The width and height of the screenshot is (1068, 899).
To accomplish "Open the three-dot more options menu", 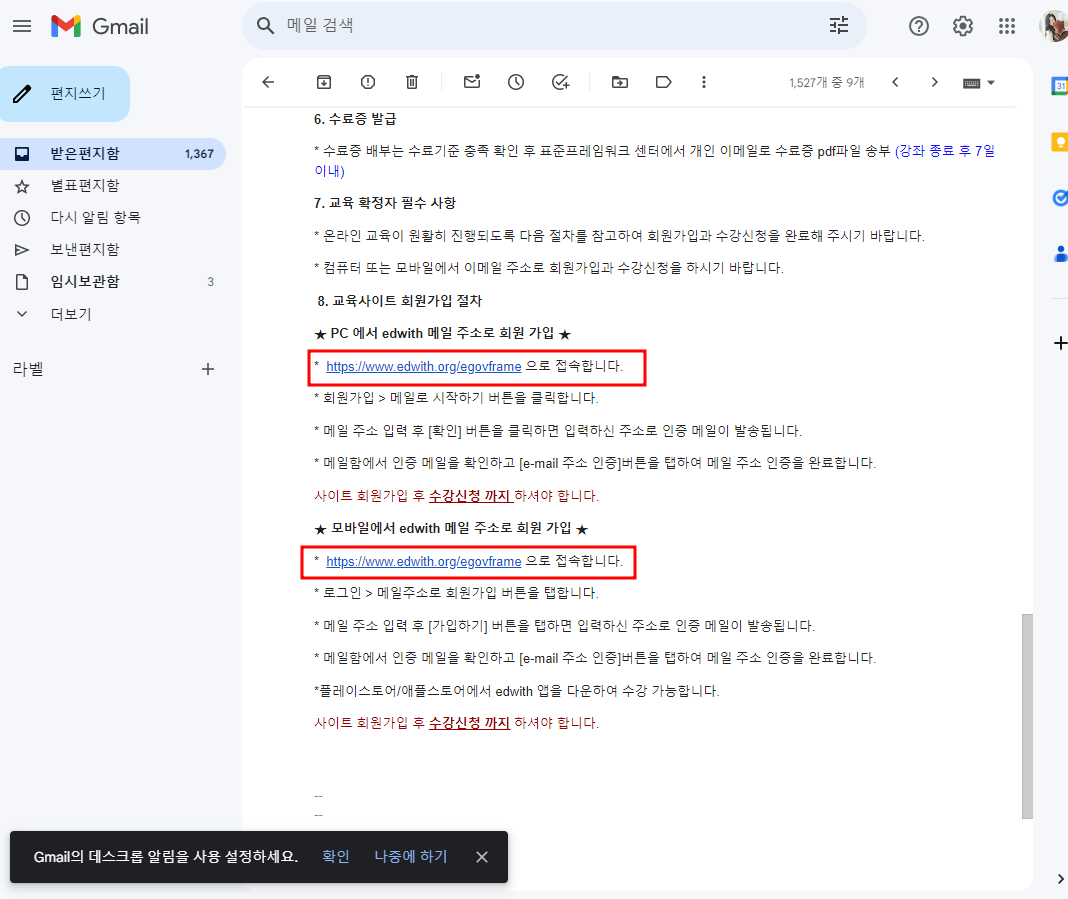I will 704,82.
